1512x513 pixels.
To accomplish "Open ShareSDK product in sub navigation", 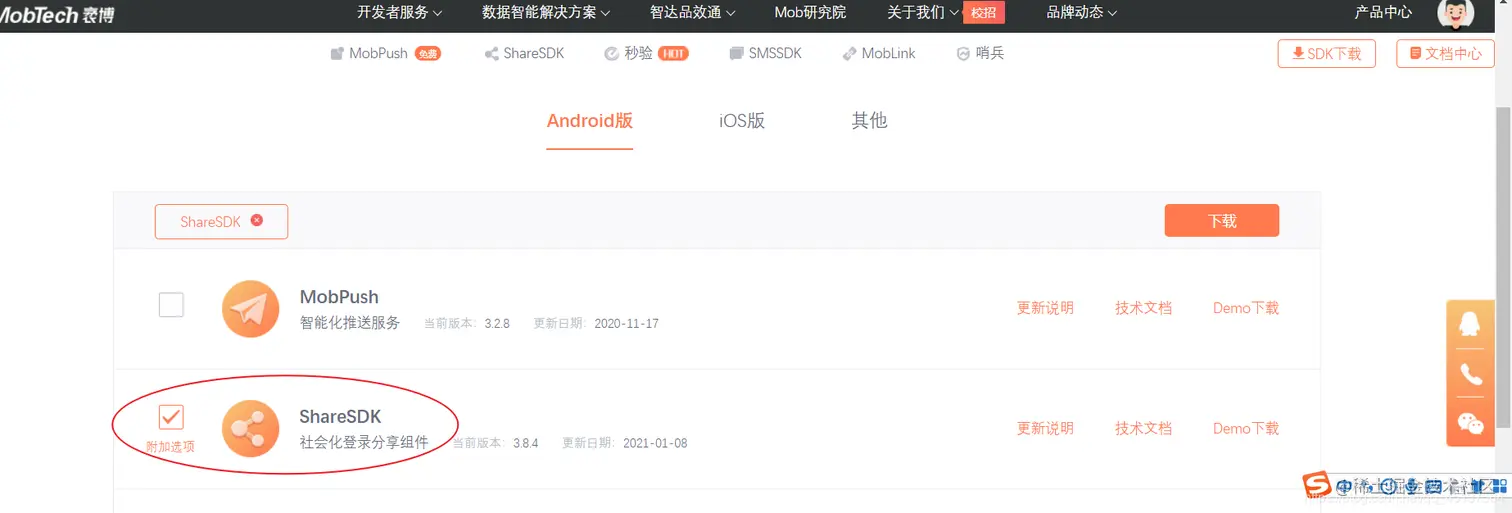I will click(524, 53).
